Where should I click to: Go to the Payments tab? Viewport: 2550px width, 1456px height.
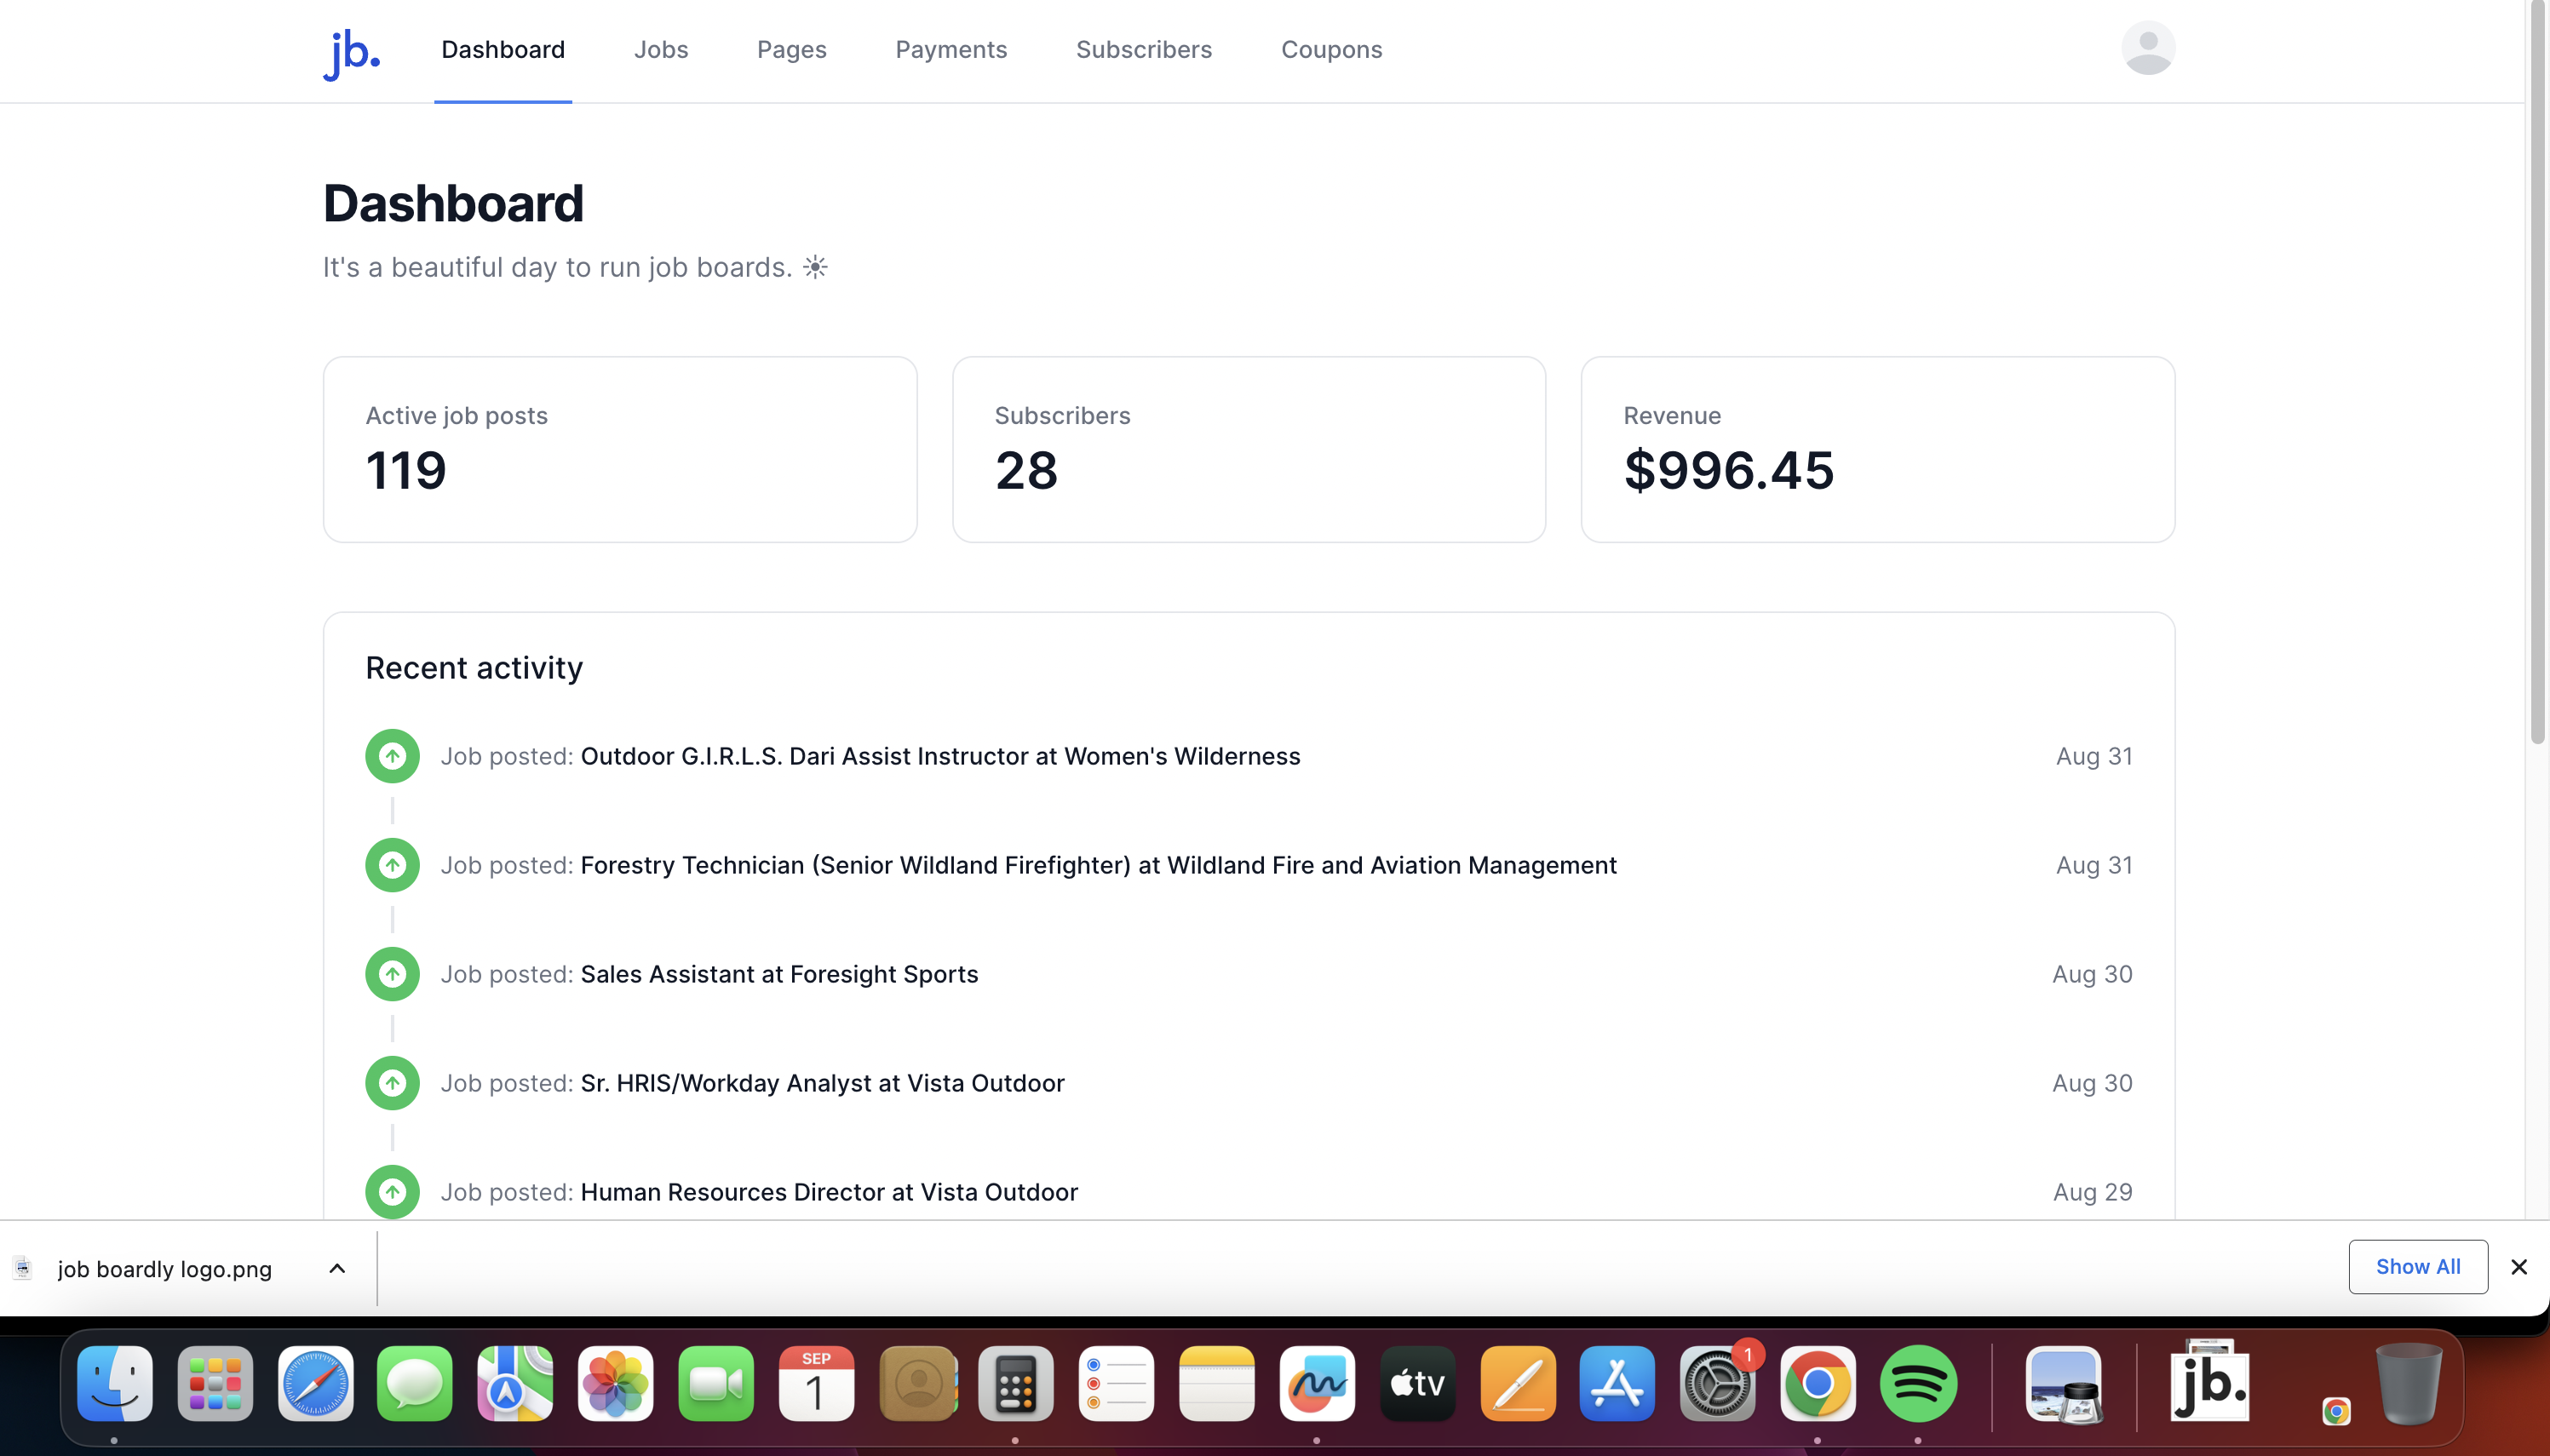pos(951,50)
